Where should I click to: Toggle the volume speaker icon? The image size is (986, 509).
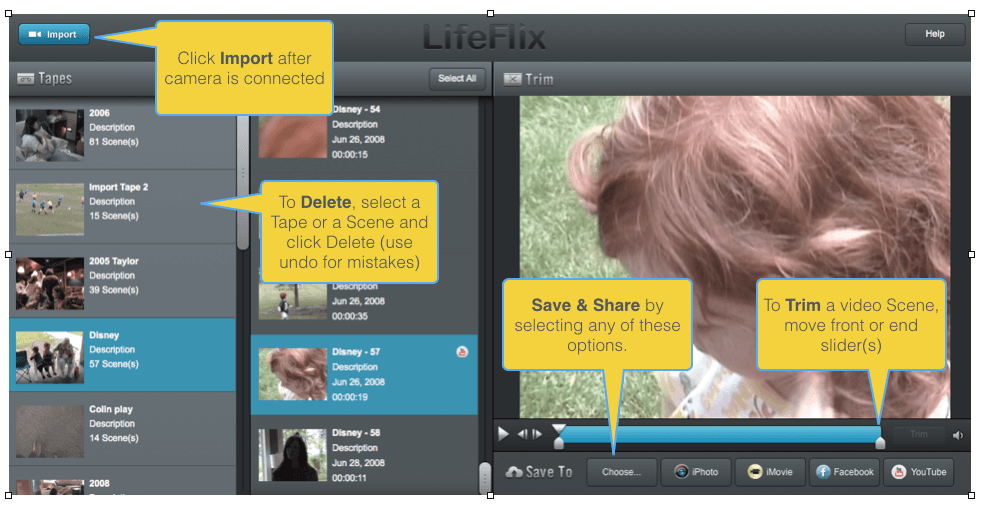(x=958, y=435)
